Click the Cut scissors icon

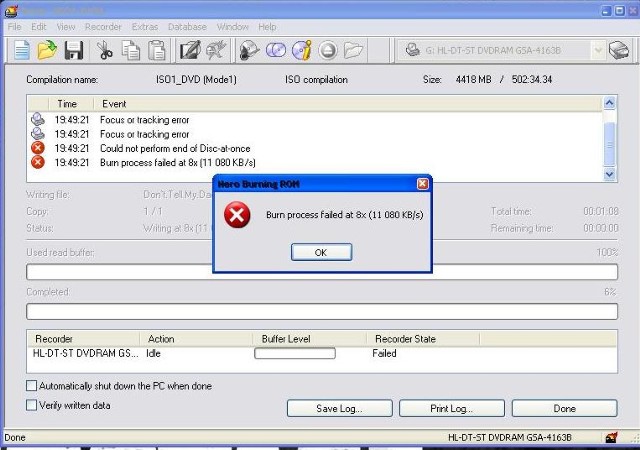coord(104,51)
